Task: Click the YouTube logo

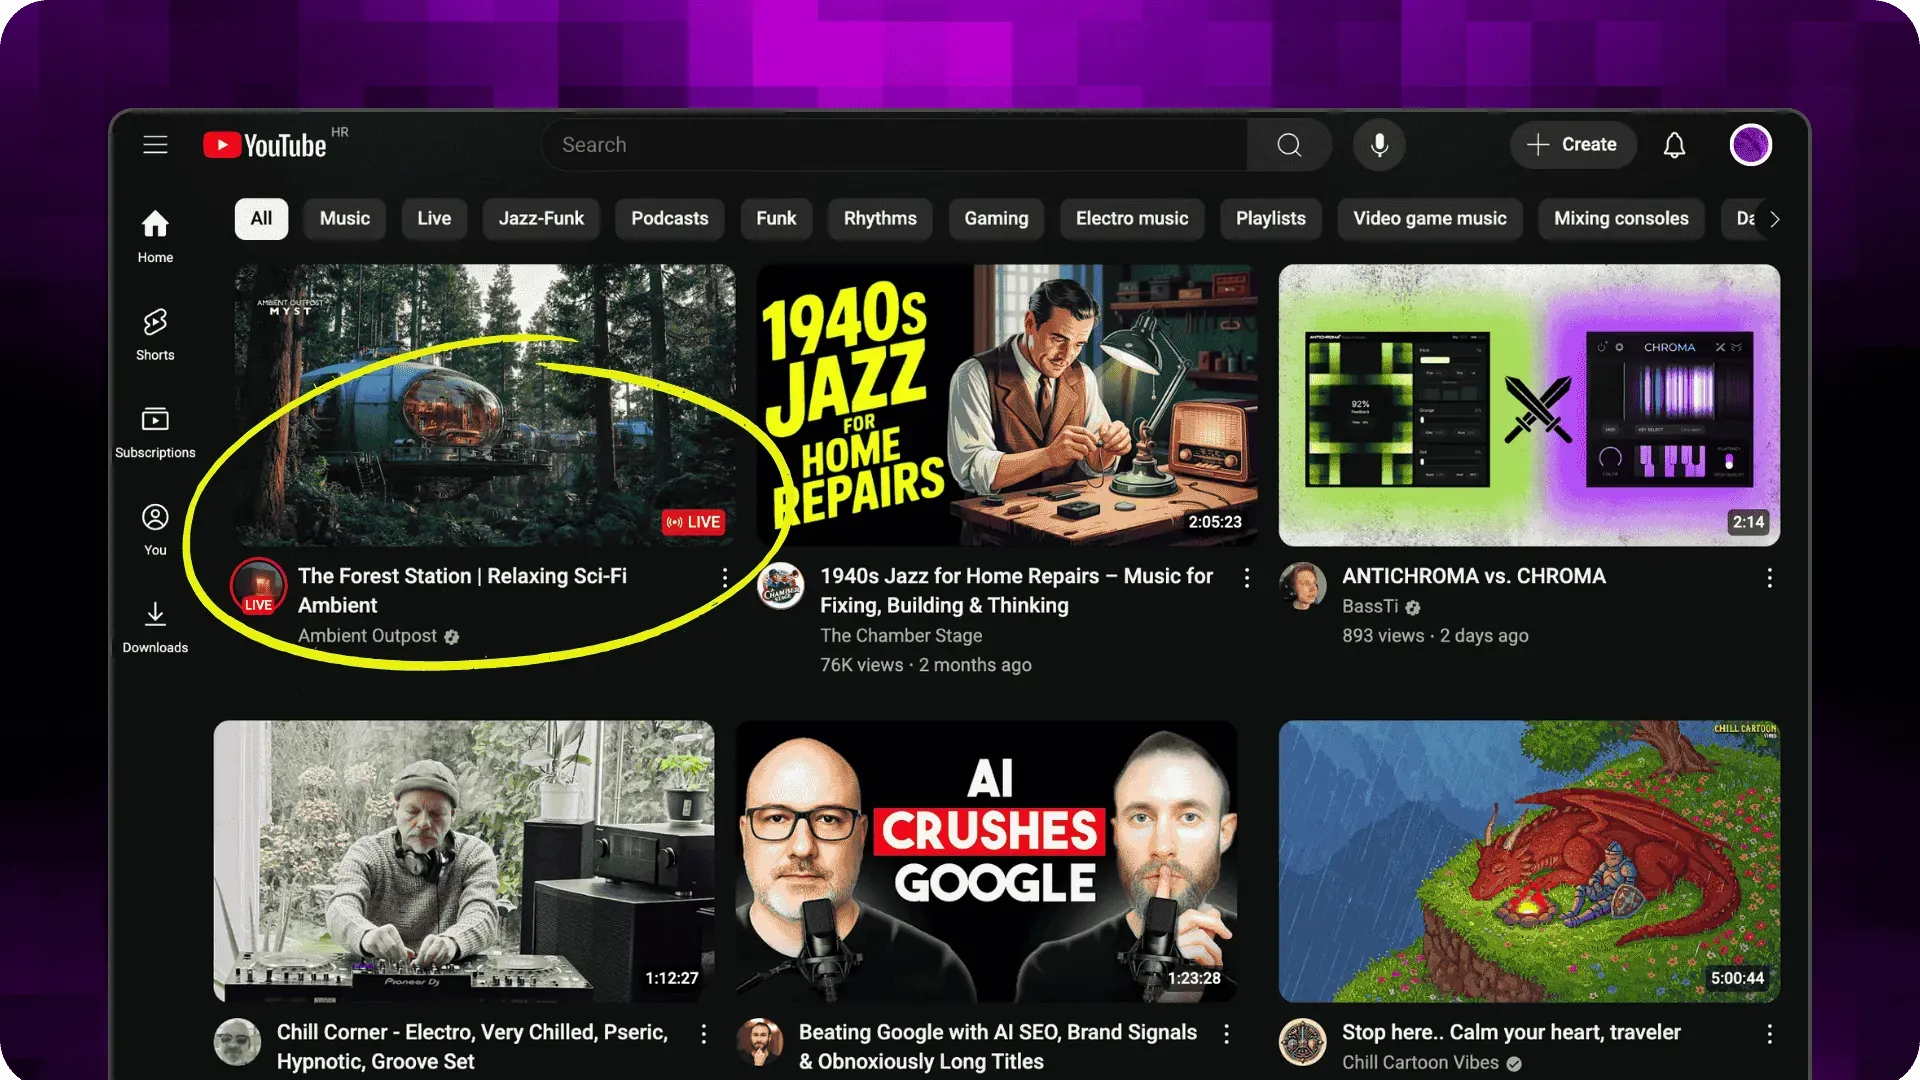Action: pyautogui.click(x=265, y=145)
